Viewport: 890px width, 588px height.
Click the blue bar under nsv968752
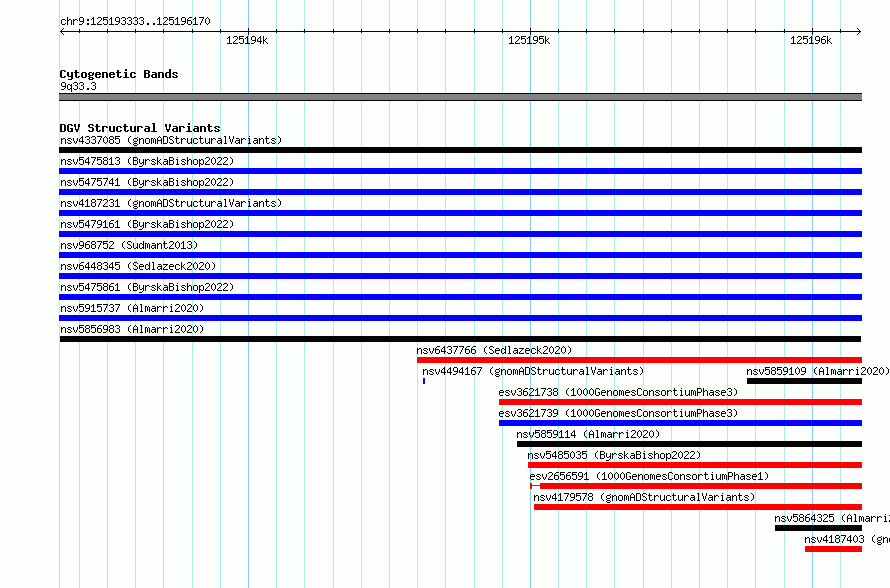[460, 255]
